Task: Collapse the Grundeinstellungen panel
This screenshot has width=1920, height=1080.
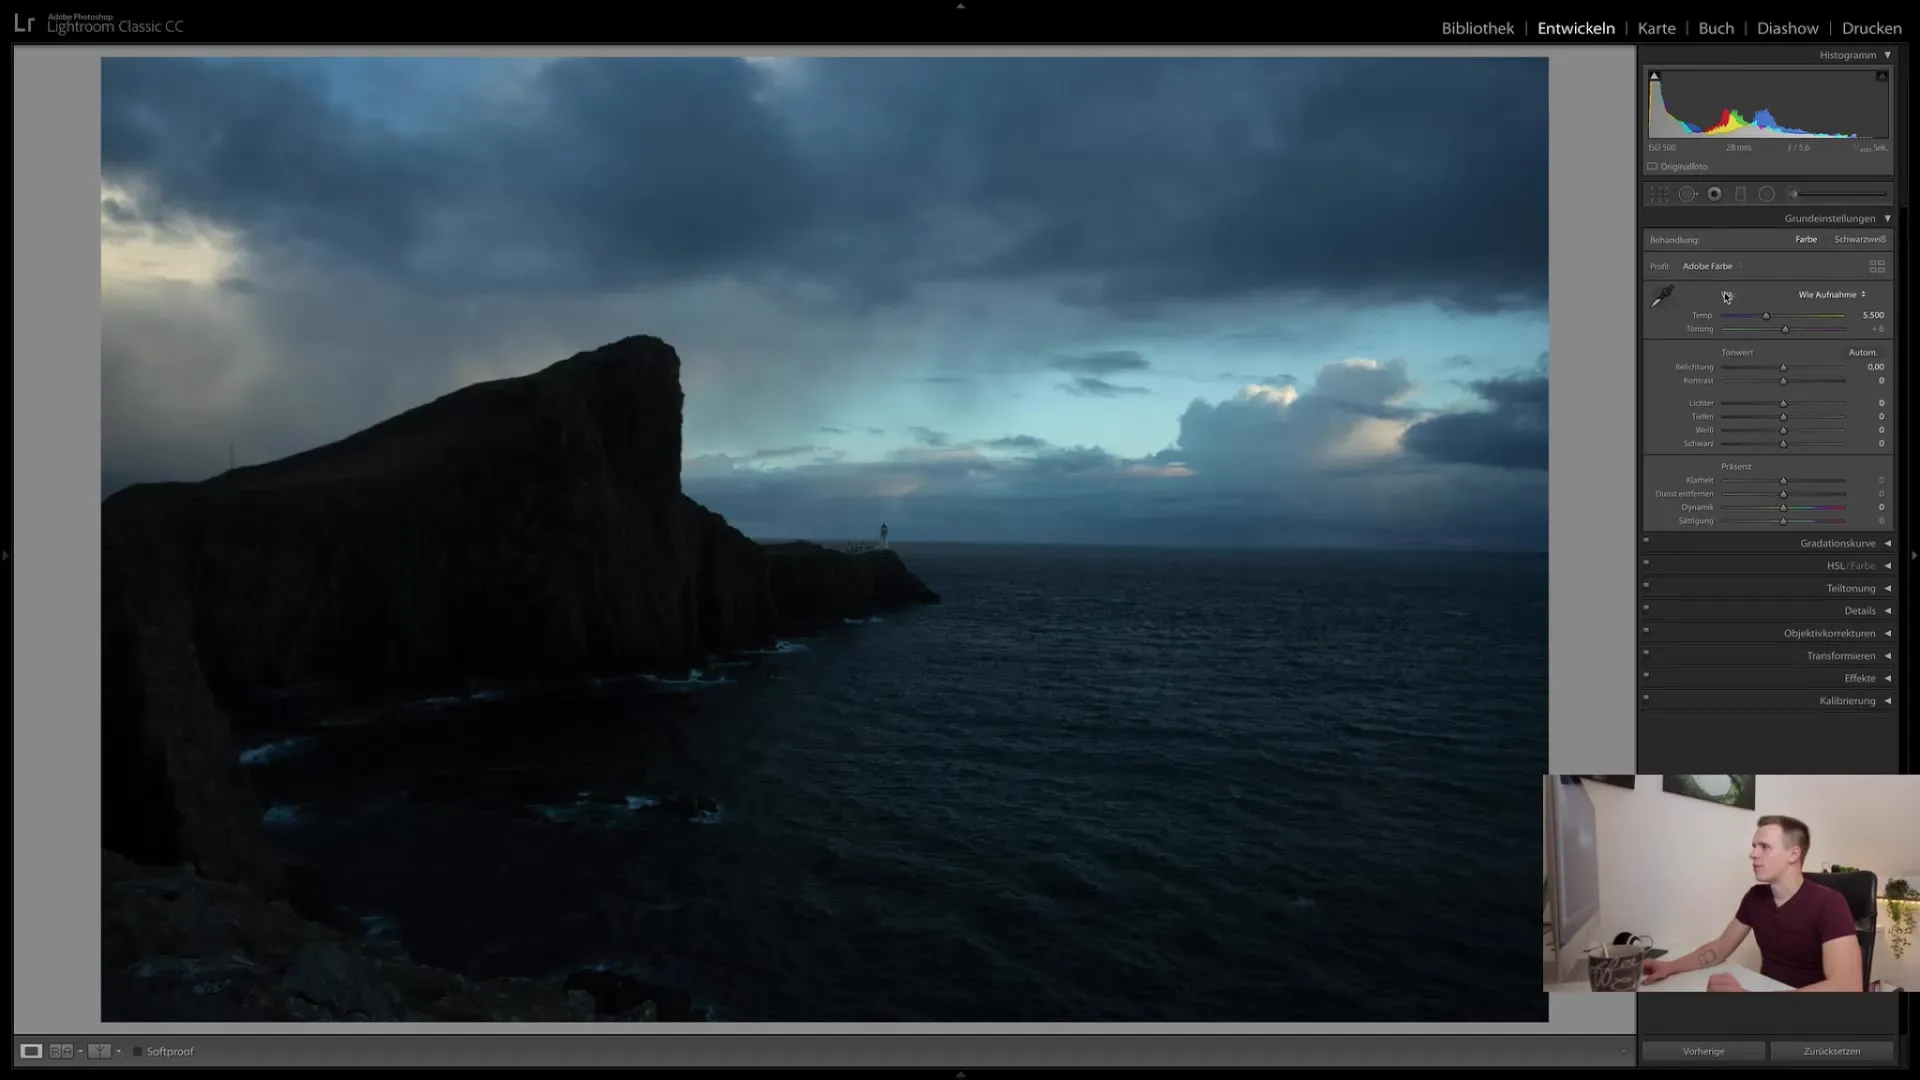Action: [1888, 218]
